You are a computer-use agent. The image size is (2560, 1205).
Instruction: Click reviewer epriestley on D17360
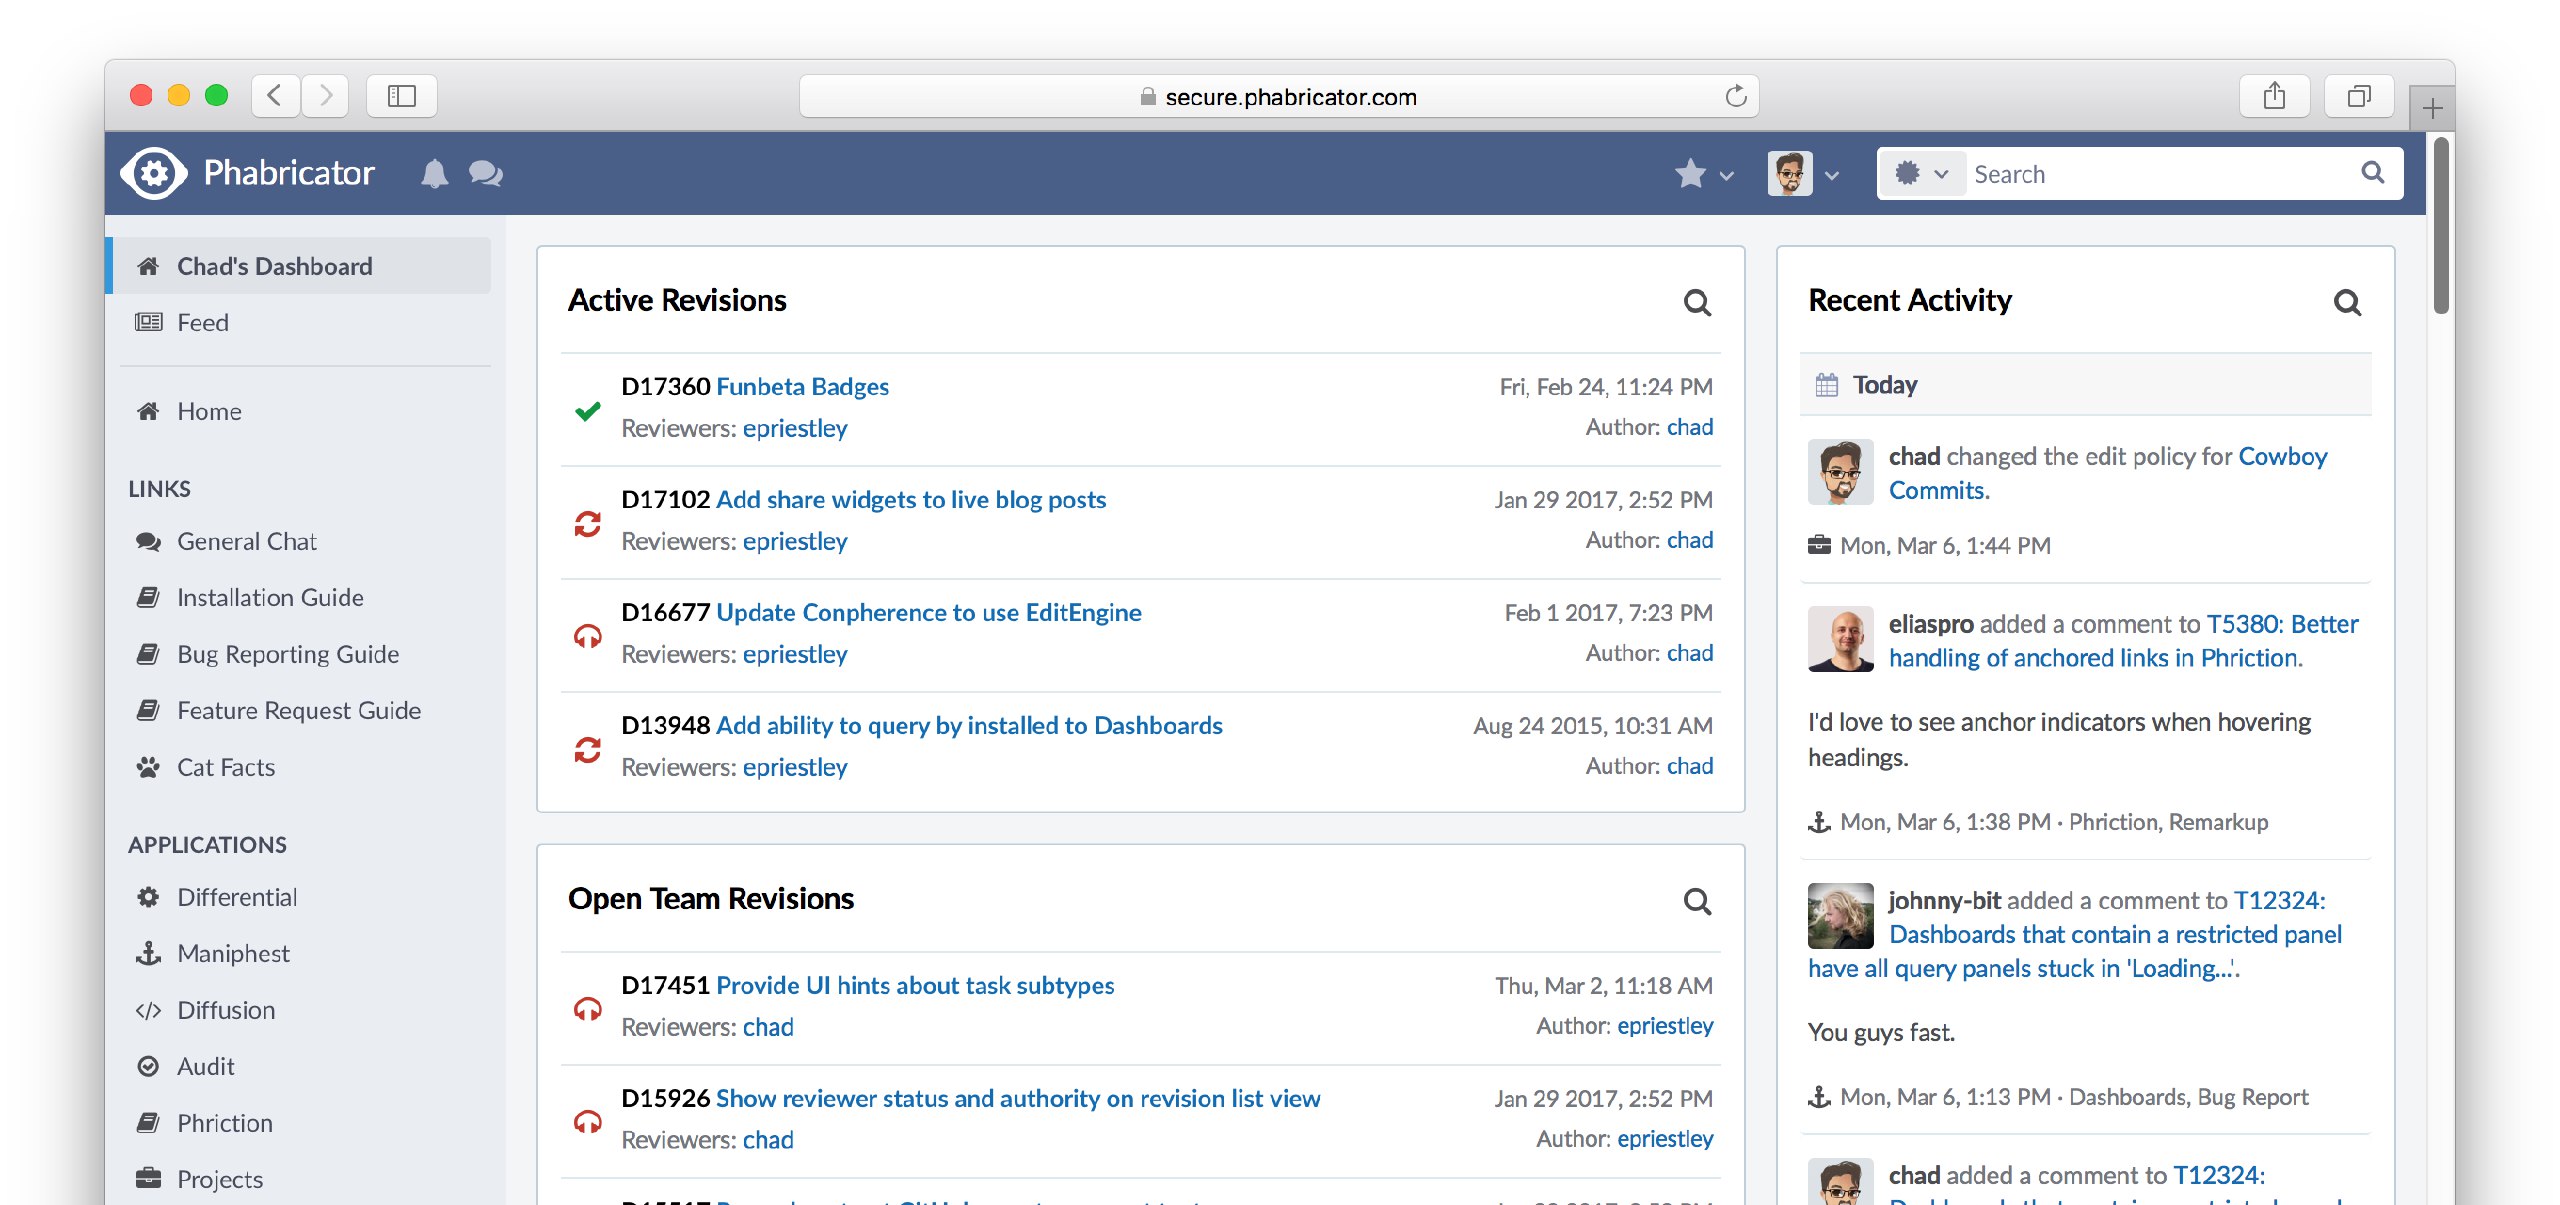click(x=795, y=428)
